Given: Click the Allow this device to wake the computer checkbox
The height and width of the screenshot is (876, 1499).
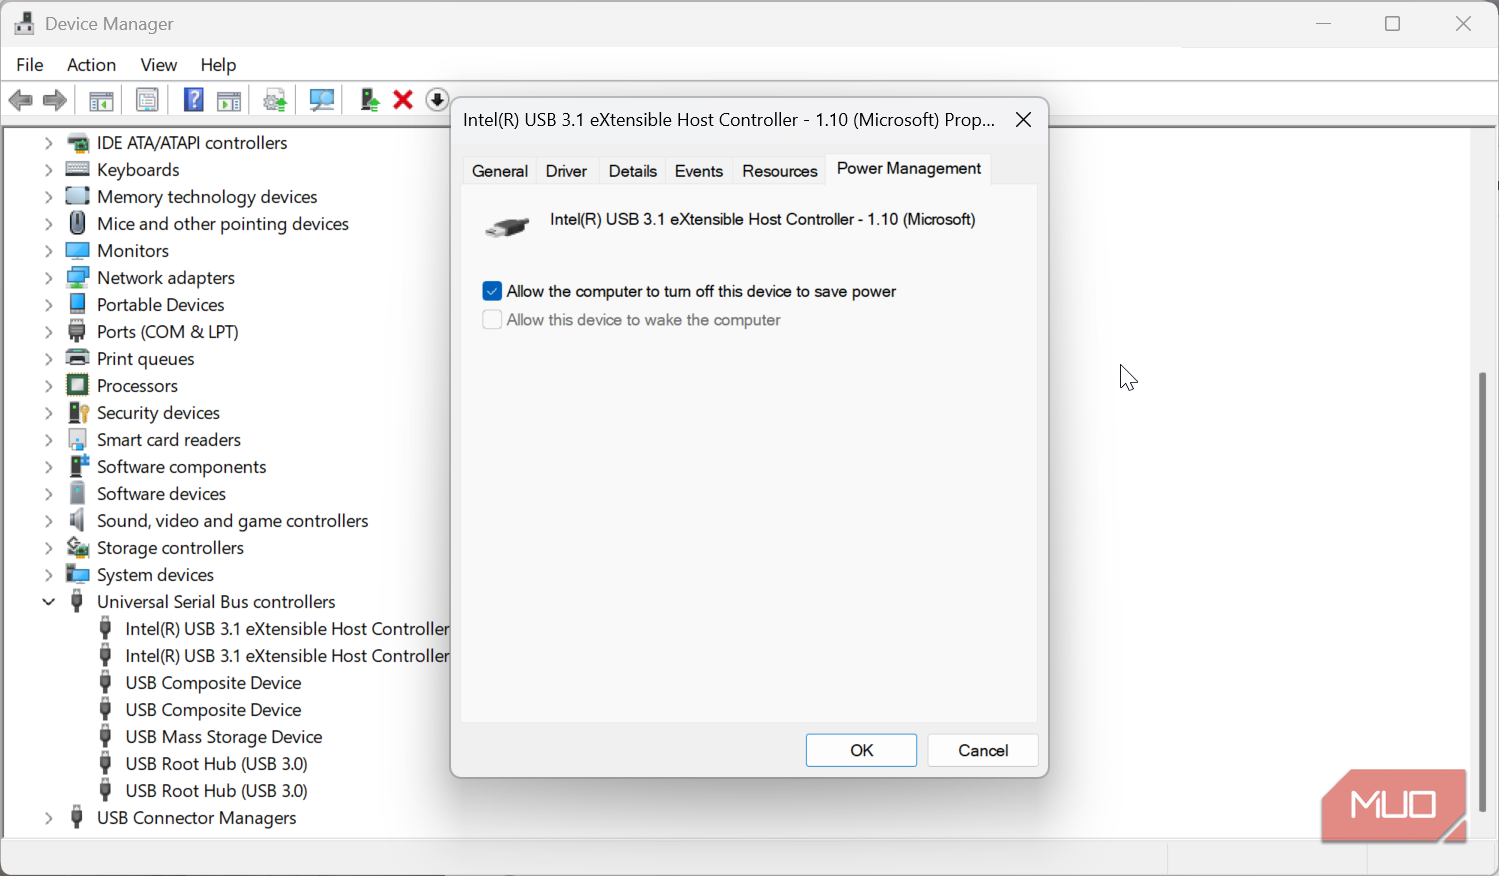Looking at the screenshot, I should (x=491, y=320).
